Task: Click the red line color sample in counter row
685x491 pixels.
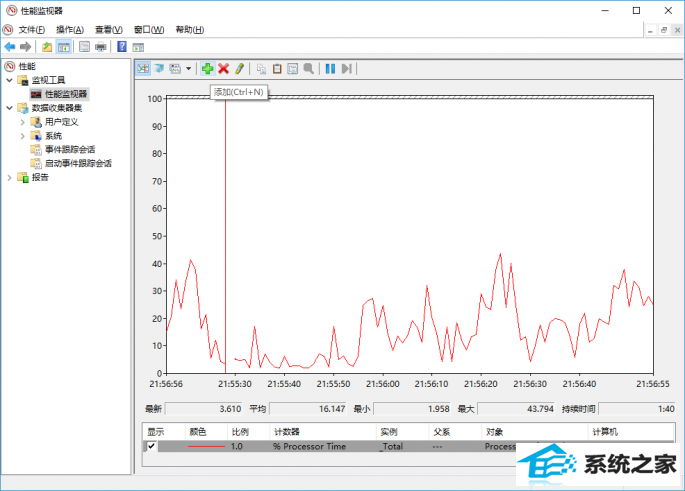Action: (x=206, y=446)
